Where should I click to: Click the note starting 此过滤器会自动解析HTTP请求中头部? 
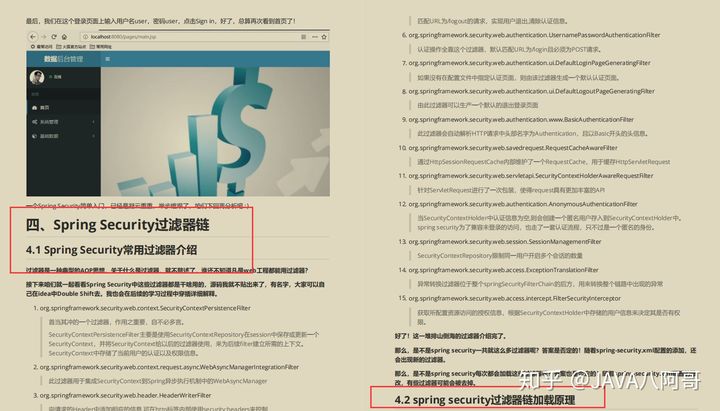(533, 134)
